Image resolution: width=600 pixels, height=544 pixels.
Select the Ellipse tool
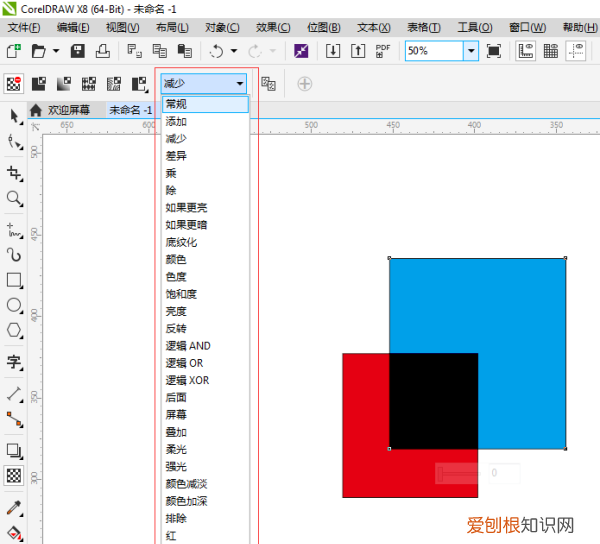point(14,305)
